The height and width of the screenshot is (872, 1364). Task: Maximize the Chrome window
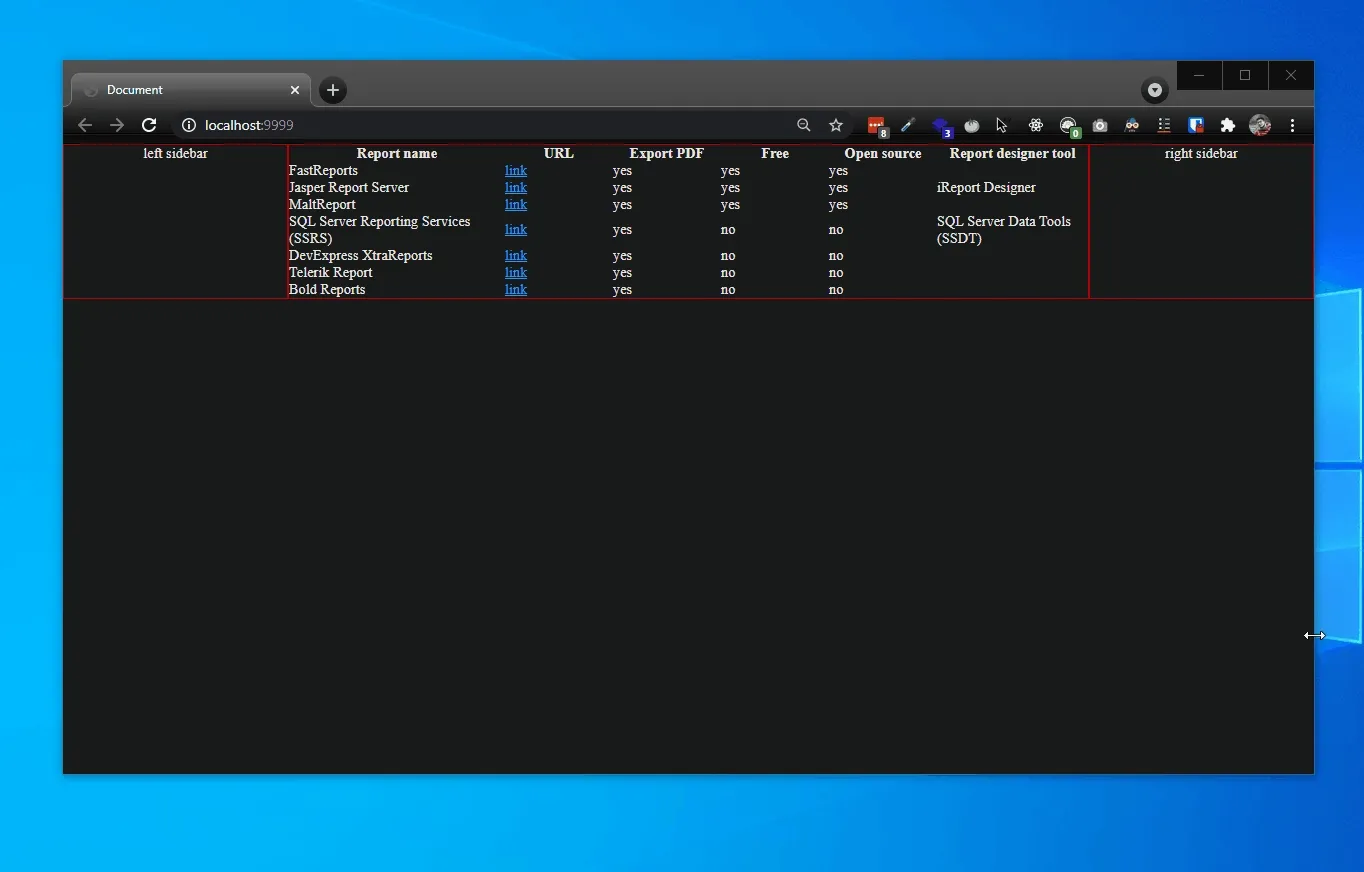pos(1245,75)
